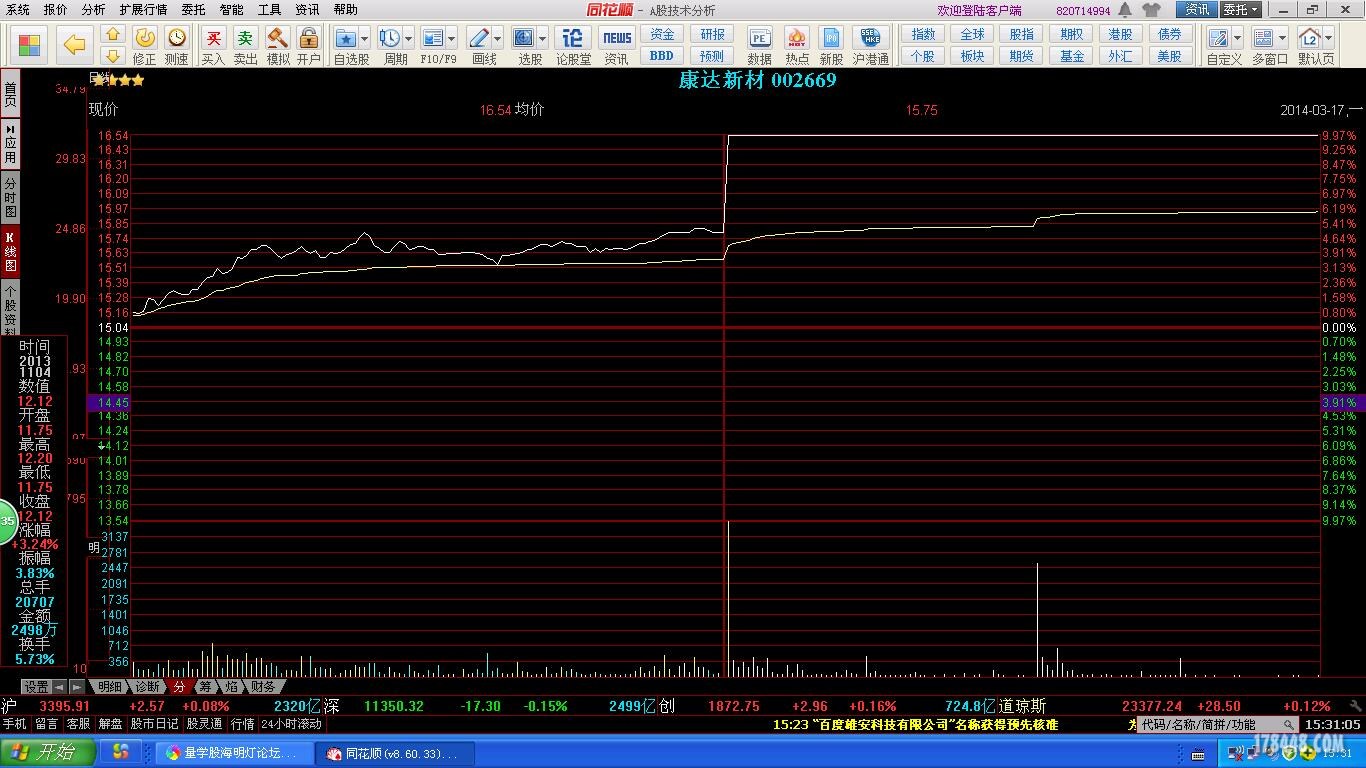Open the 默认页 L2 home icon

(1310, 38)
